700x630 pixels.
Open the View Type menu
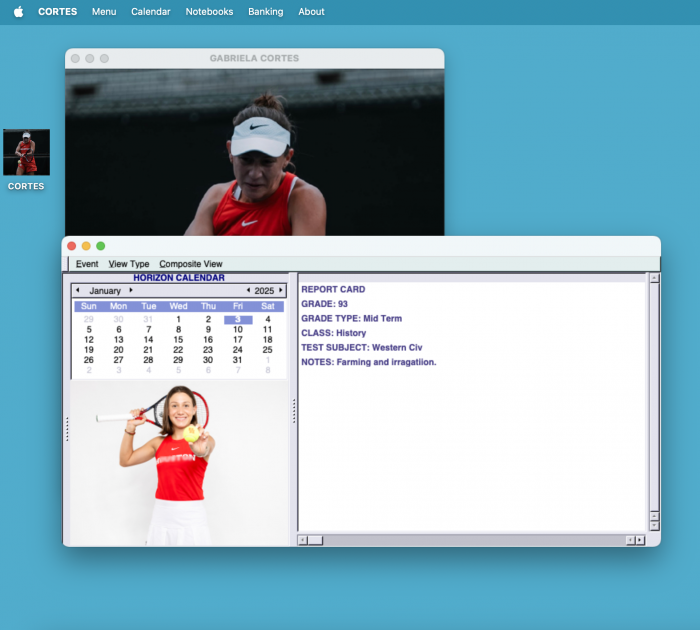(x=129, y=264)
